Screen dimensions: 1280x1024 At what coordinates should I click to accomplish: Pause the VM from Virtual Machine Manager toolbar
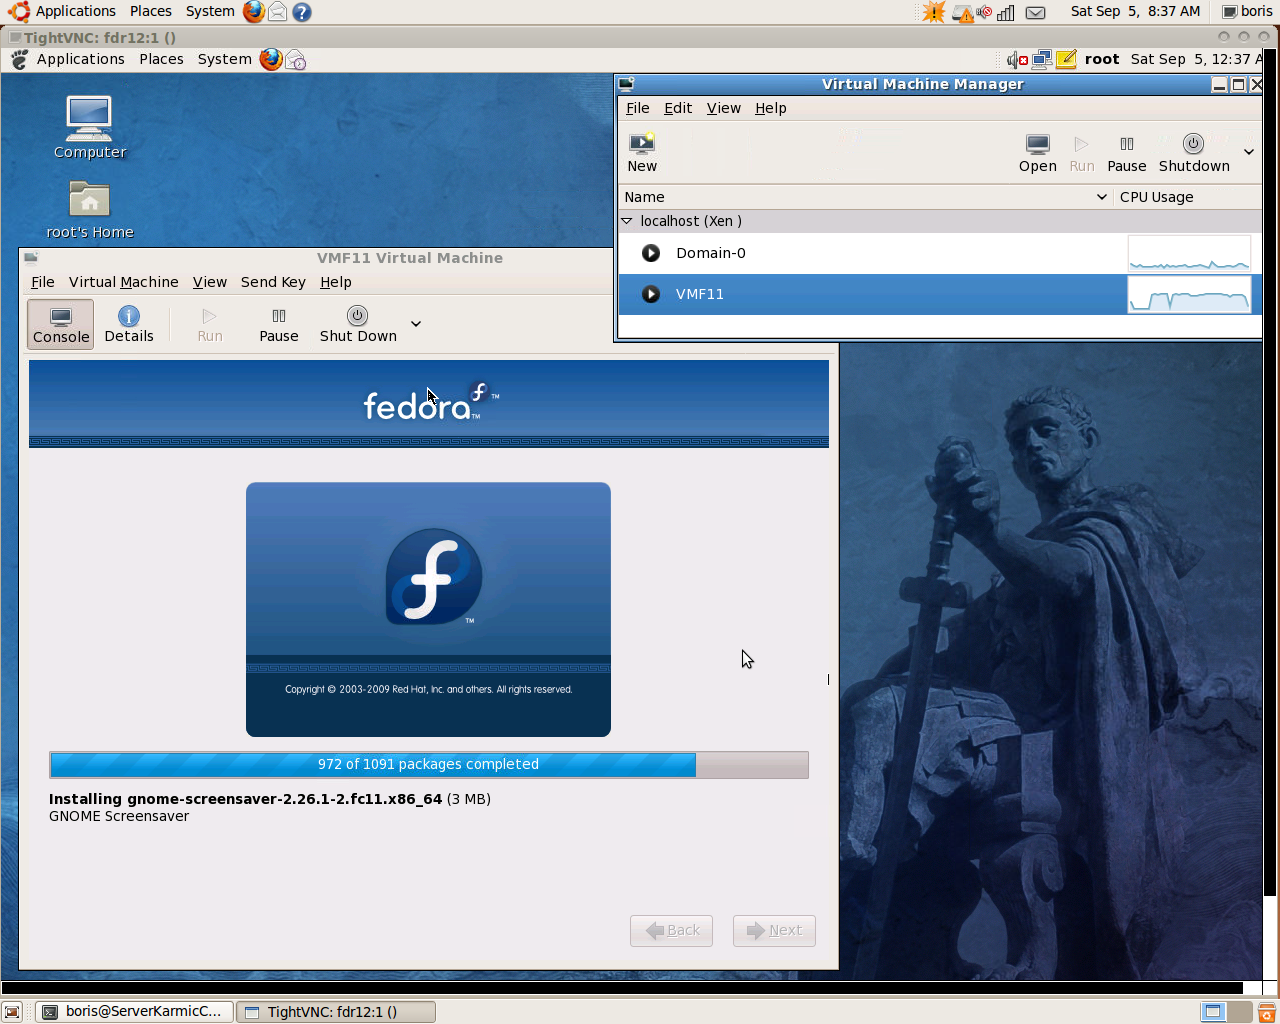1127,152
